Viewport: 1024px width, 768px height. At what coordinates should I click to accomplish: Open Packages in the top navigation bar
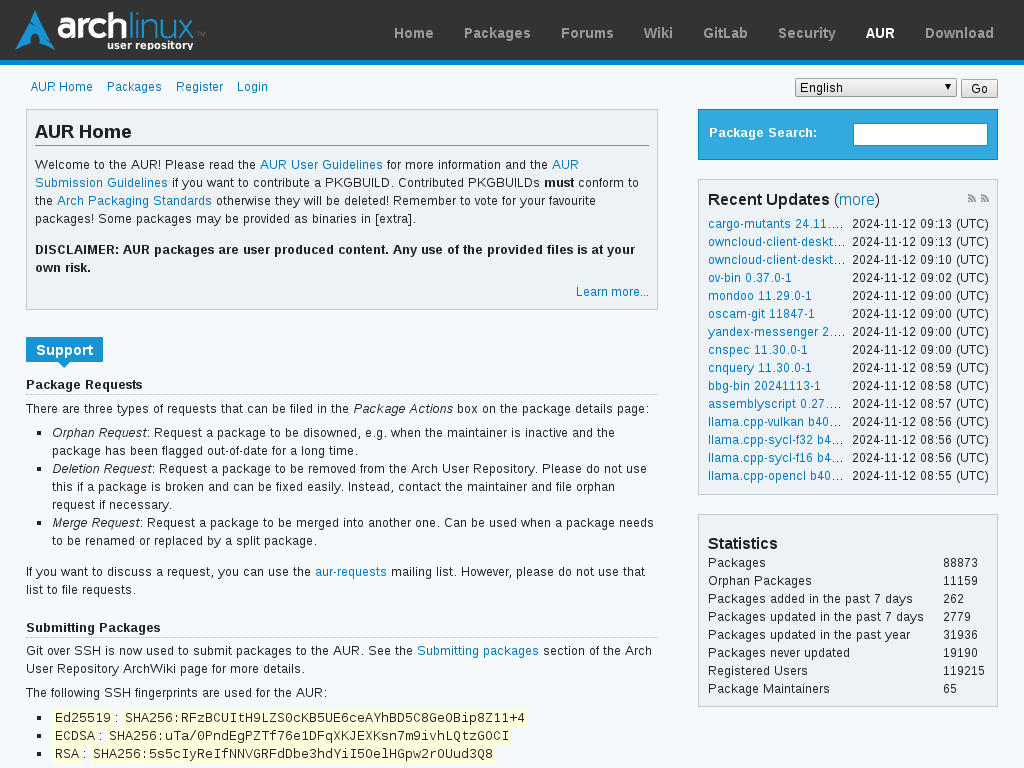(x=497, y=33)
